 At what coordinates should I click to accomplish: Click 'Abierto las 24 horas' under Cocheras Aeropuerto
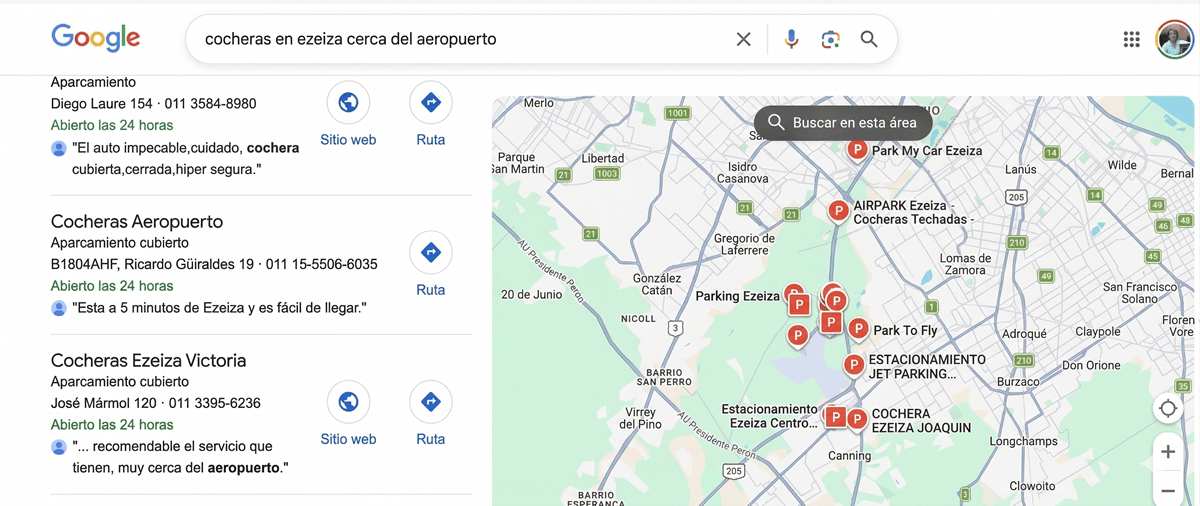[x=112, y=286]
